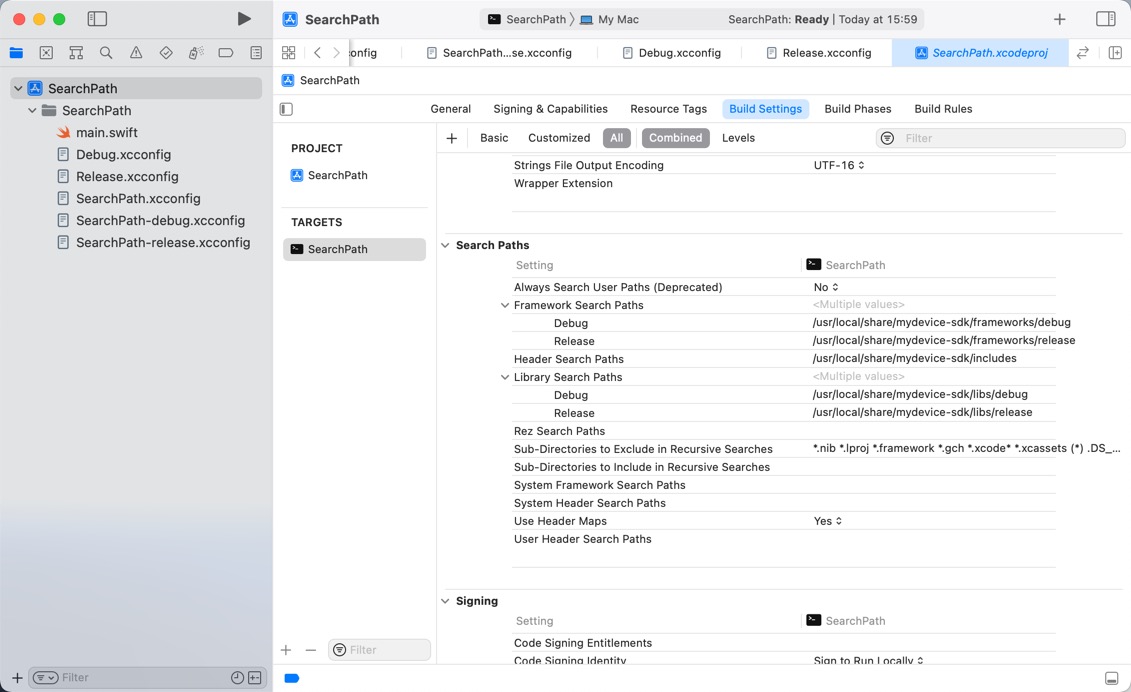
Task: Open the Report navigator icon
Action: pos(256,53)
